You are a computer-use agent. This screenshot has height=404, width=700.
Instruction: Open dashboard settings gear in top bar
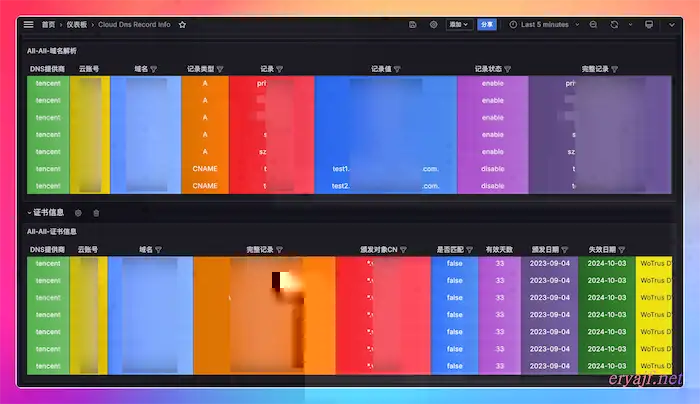pyautogui.click(x=433, y=25)
